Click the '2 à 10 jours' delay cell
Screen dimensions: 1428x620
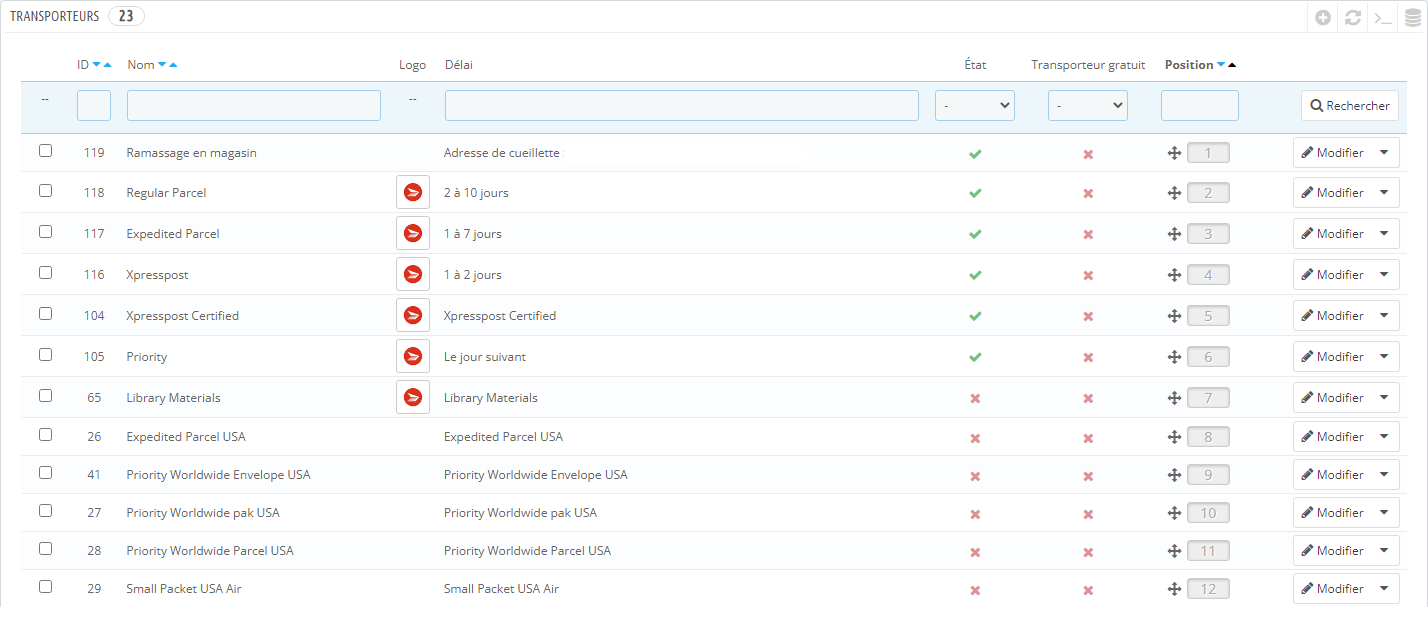click(476, 193)
